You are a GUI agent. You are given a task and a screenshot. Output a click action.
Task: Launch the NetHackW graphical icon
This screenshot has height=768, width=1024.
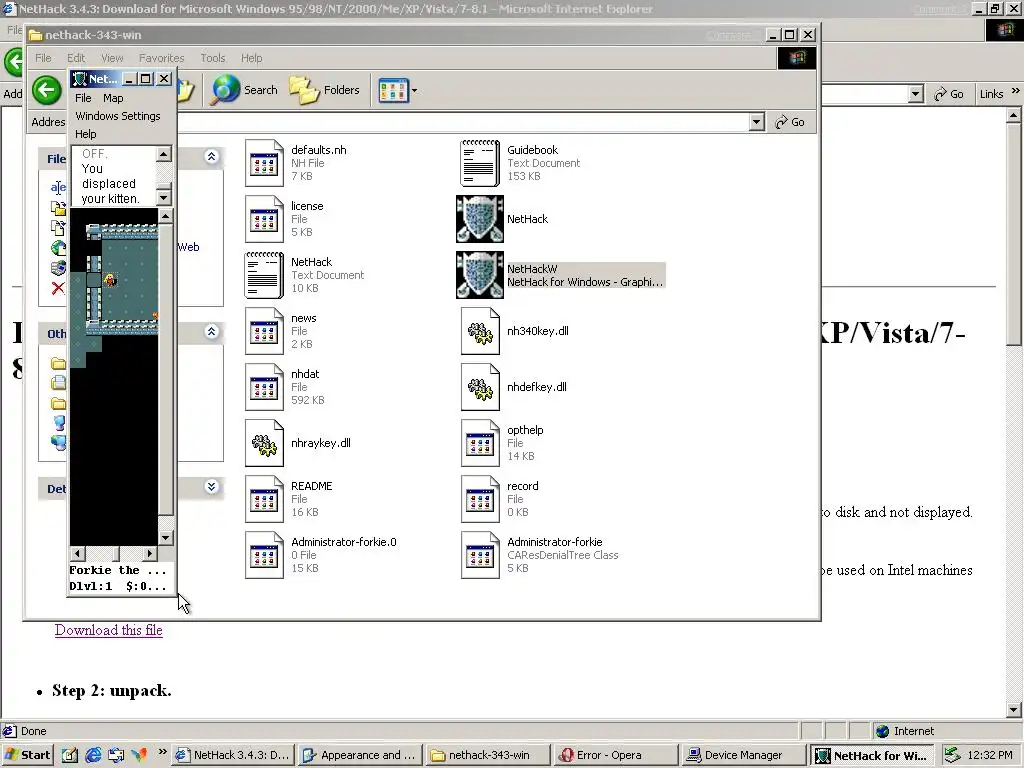[480, 275]
